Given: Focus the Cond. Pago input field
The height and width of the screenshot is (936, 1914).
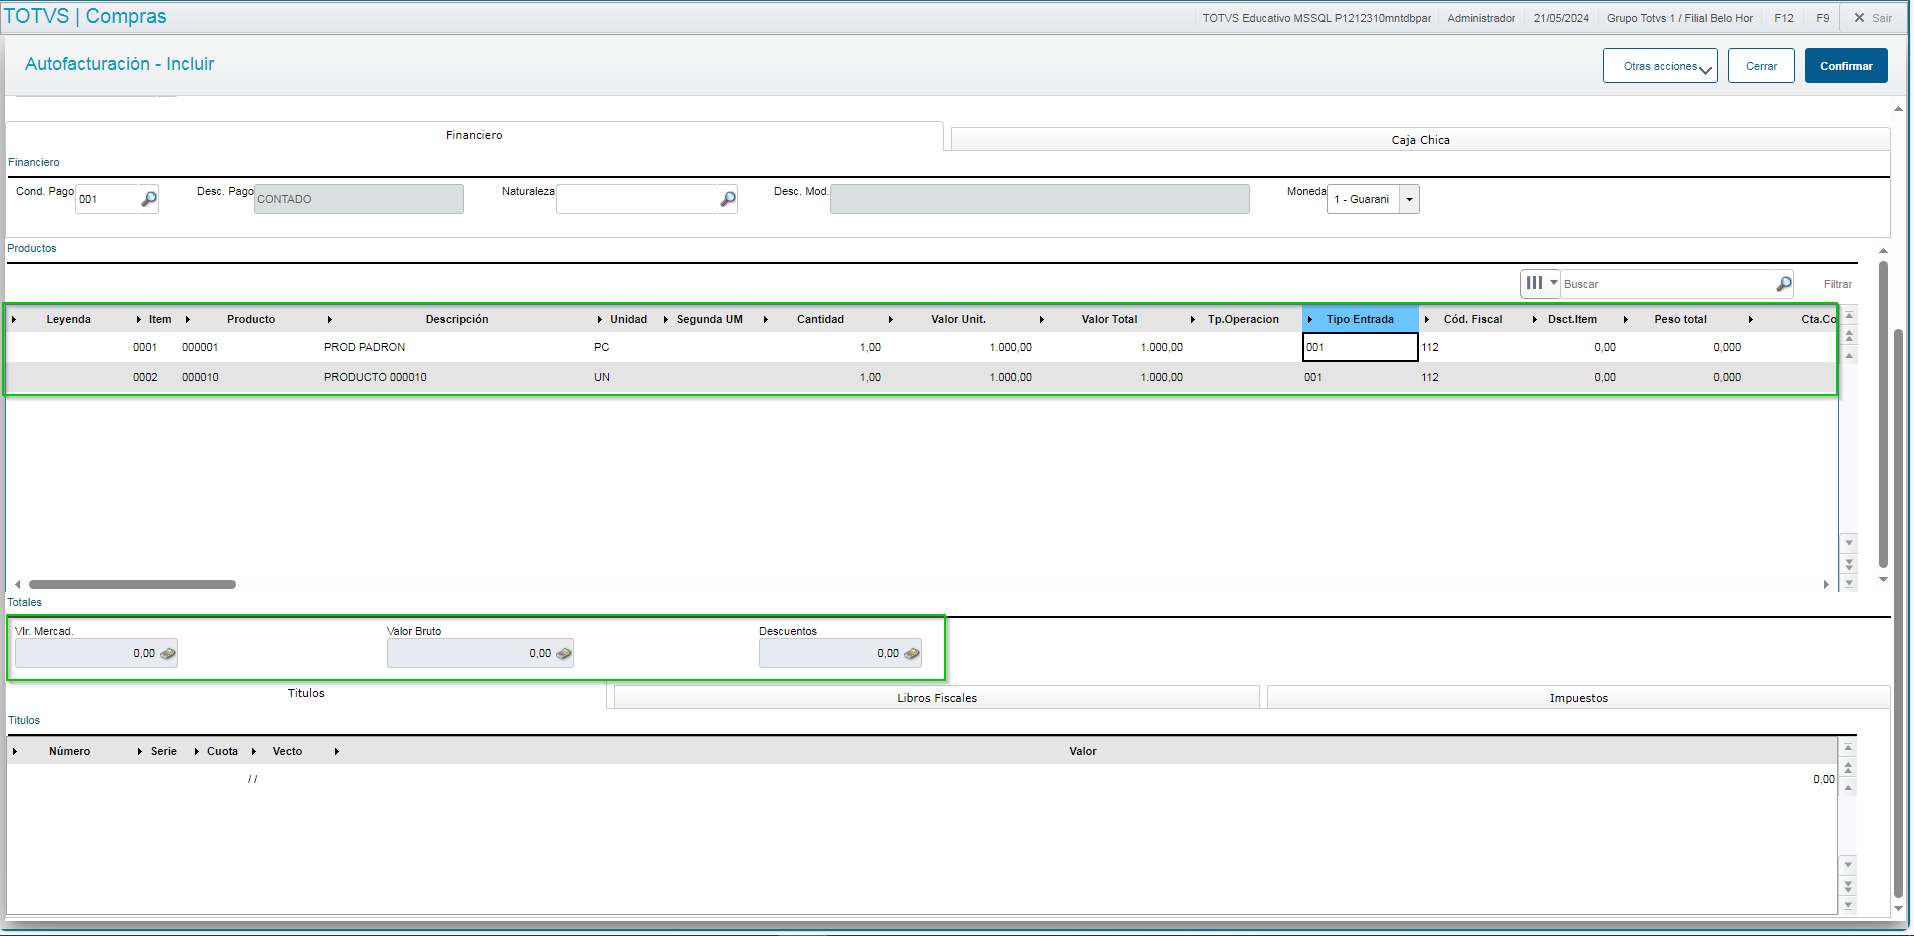Looking at the screenshot, I should [108, 199].
